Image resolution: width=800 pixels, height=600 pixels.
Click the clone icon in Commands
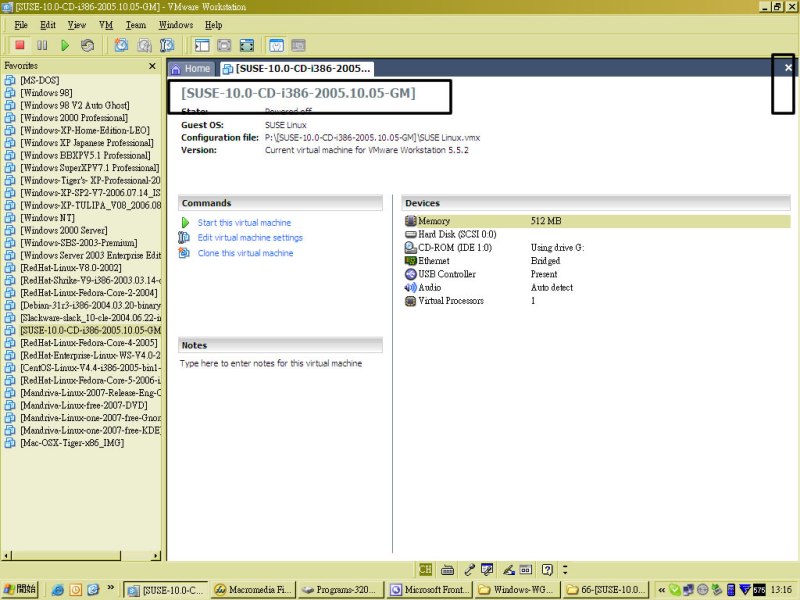(184, 253)
